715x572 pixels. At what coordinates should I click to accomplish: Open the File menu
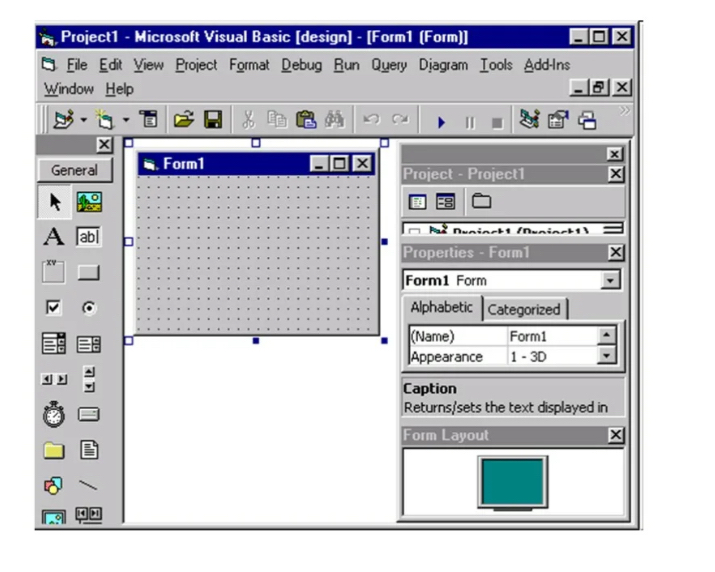tap(77, 65)
